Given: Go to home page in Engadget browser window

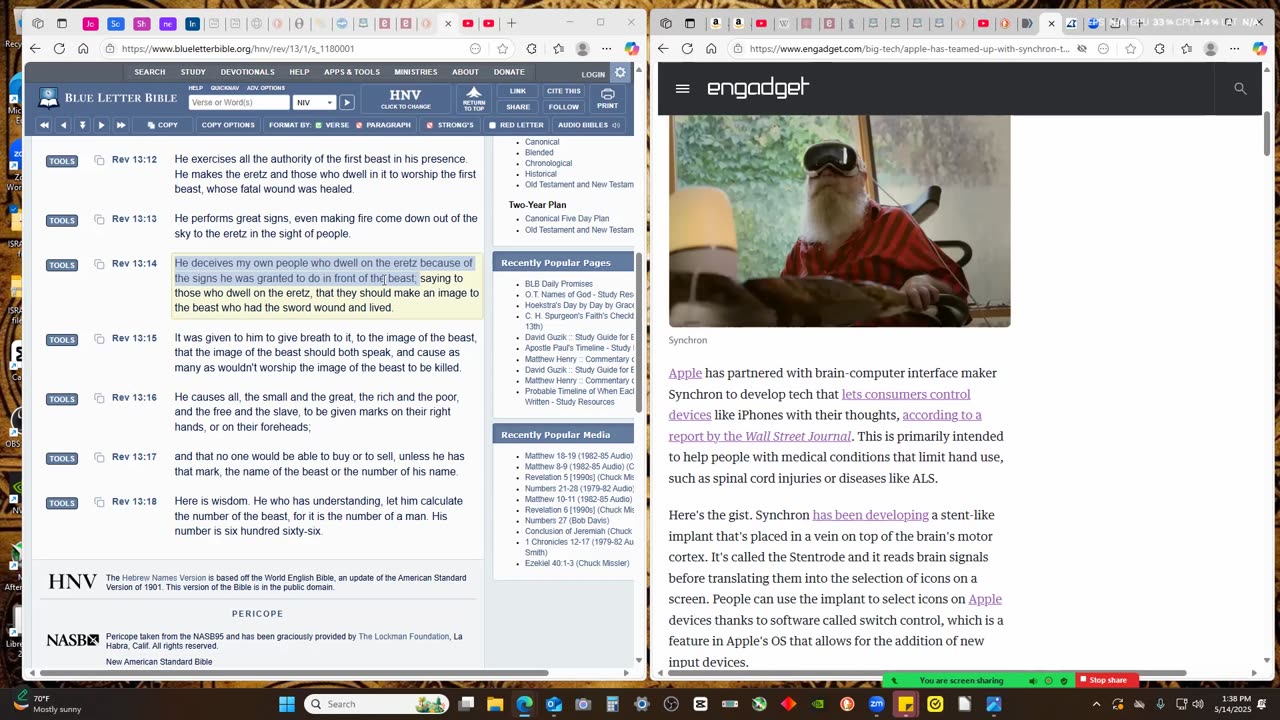Looking at the screenshot, I should click(x=711, y=48).
